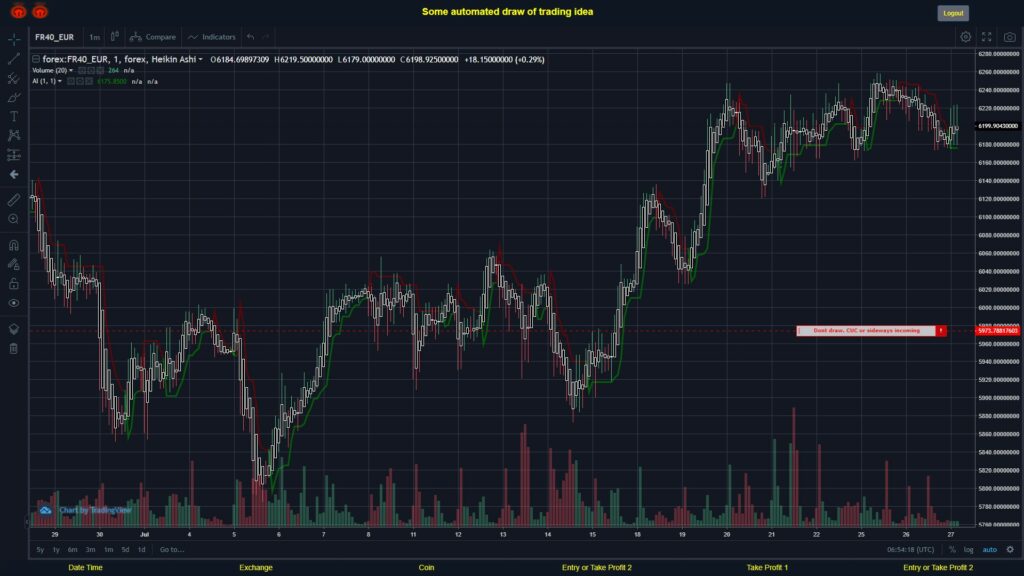The width and height of the screenshot is (1024, 576).
Task: Toggle stay in drawing mode
Action: point(14,264)
